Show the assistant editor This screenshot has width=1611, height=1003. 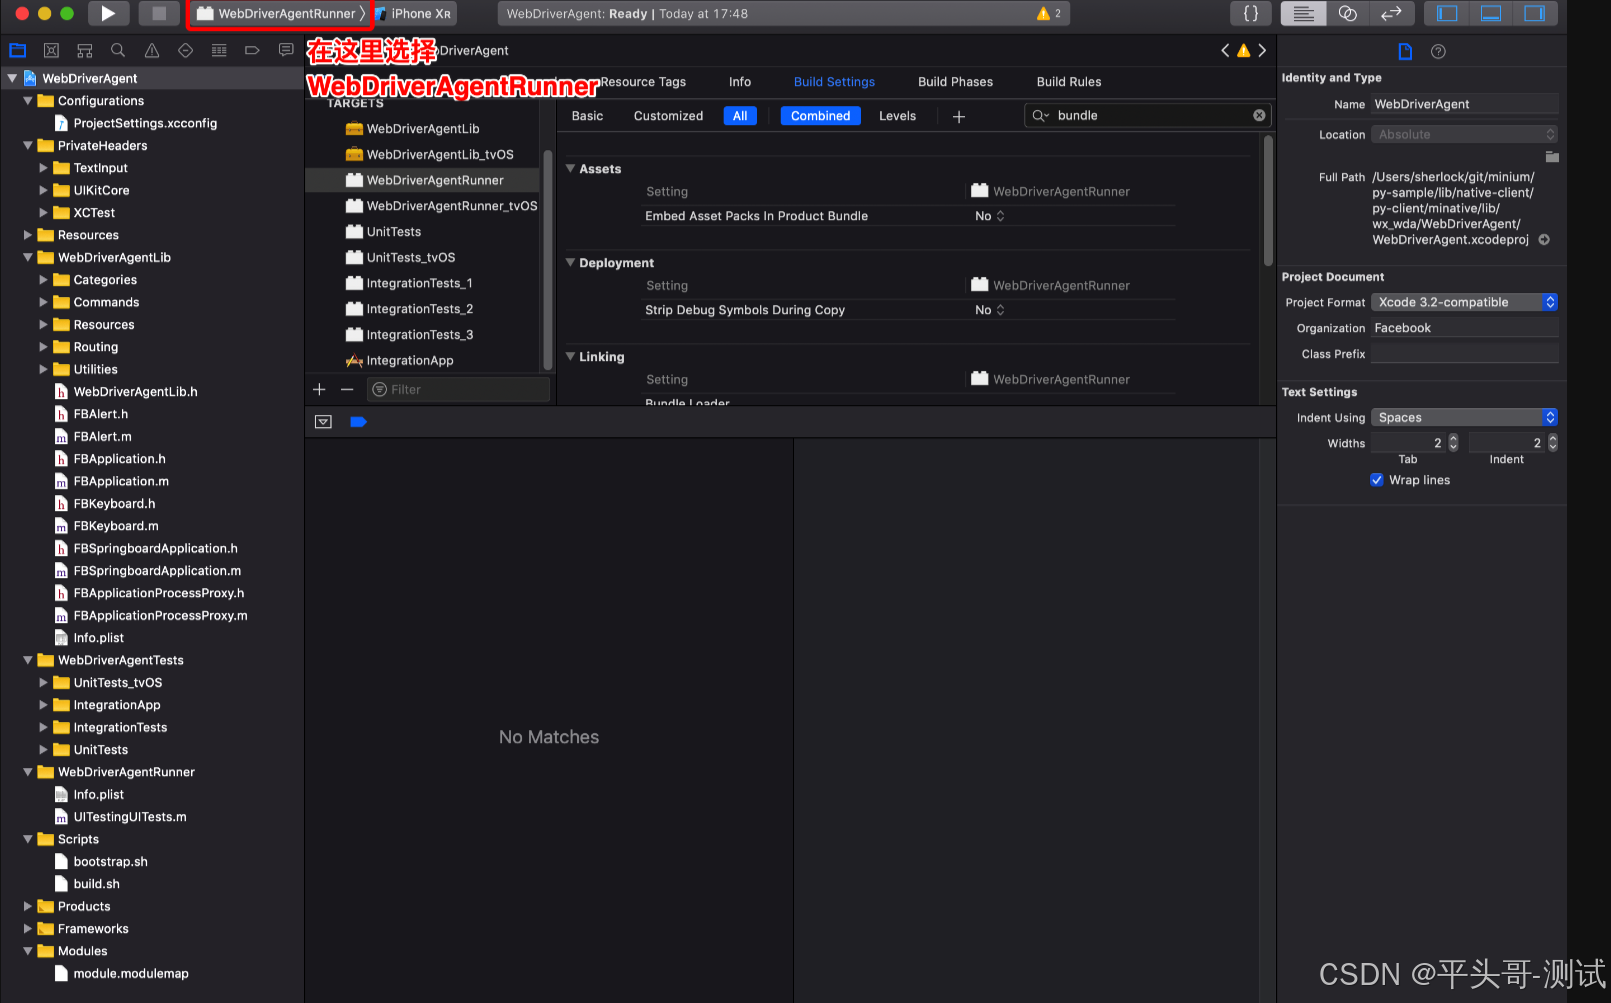pyautogui.click(x=1347, y=13)
